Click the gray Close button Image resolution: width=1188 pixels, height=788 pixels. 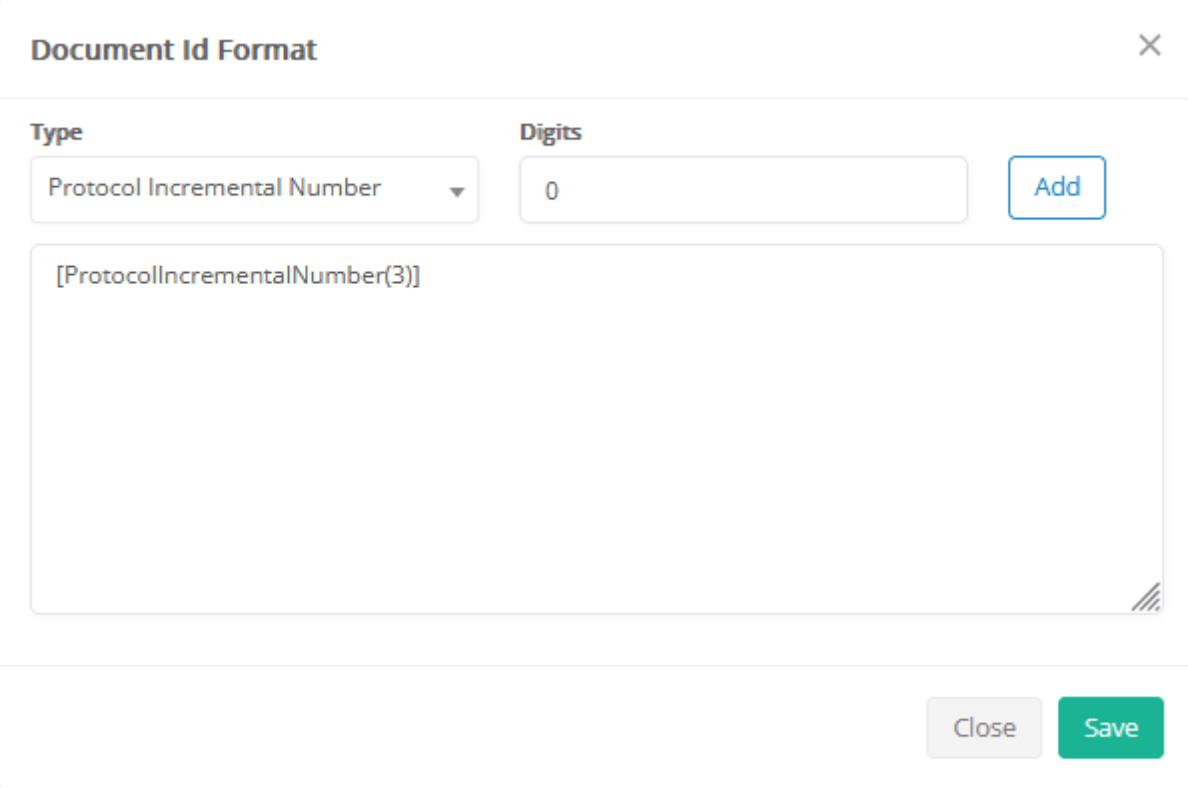pos(984,728)
